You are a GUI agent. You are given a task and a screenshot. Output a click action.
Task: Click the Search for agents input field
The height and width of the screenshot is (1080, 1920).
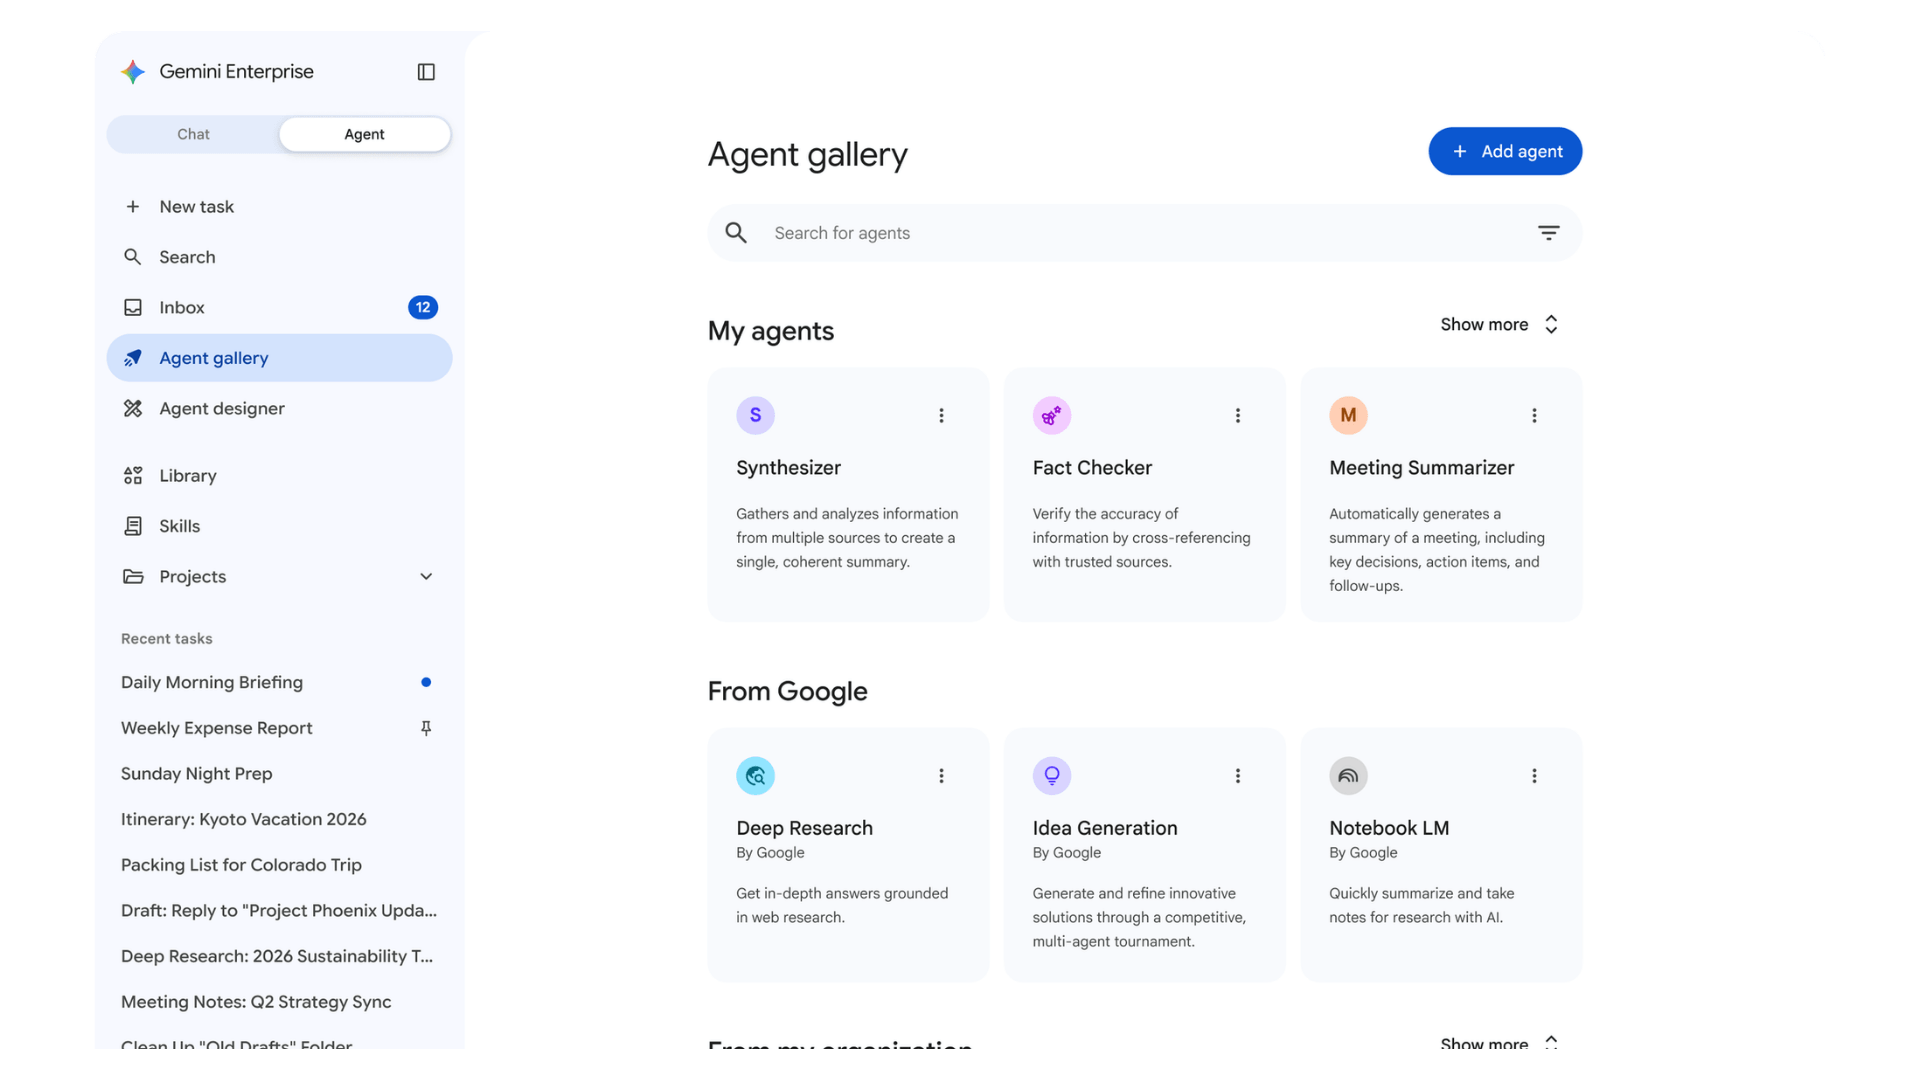coord(1145,233)
